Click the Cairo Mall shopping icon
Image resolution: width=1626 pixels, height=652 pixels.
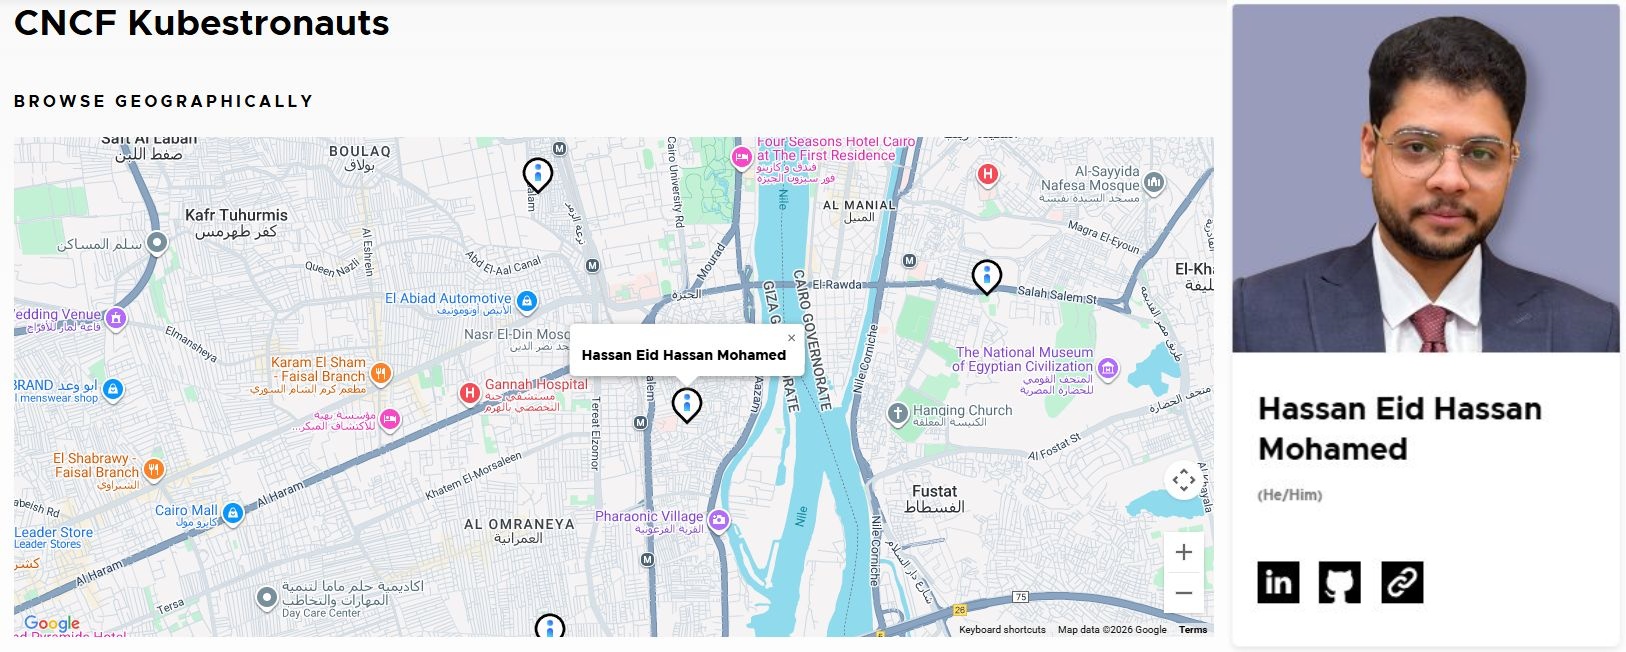(x=233, y=513)
